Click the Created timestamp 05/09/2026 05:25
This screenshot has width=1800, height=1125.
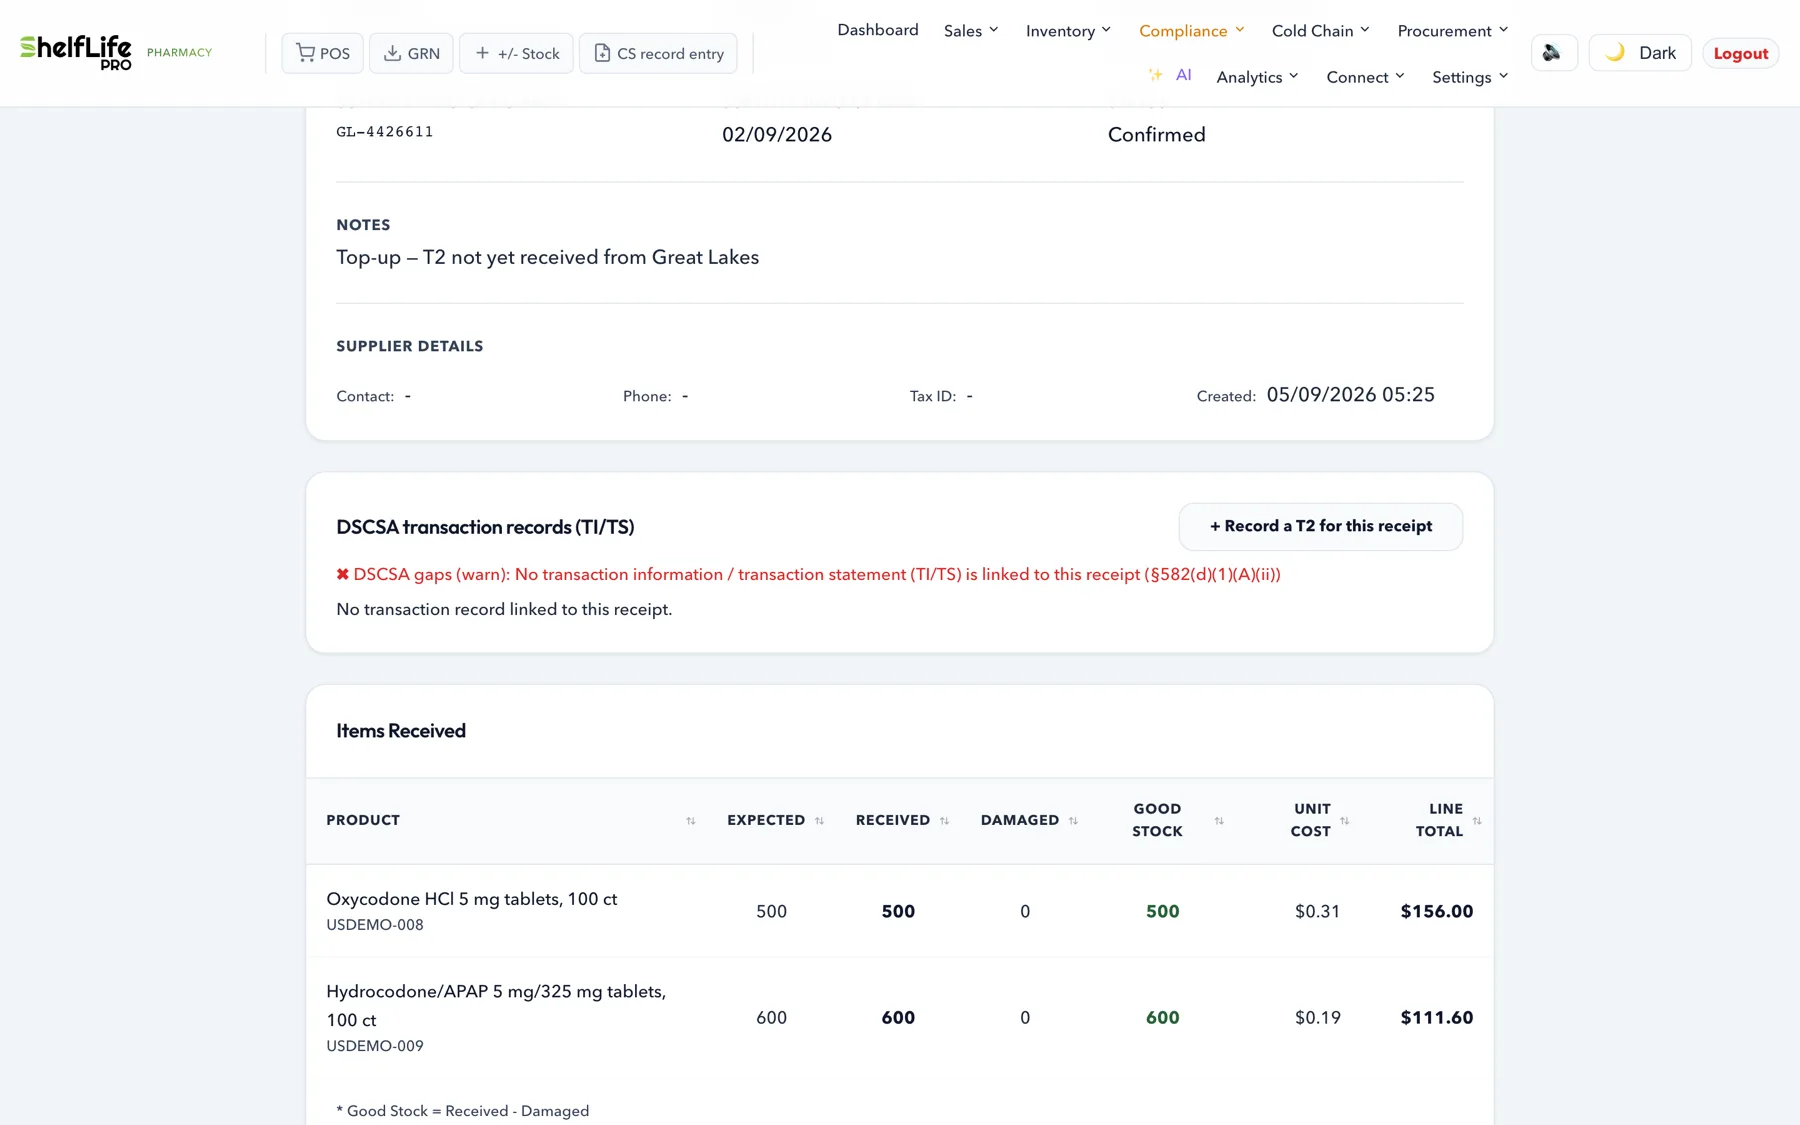[x=1350, y=395]
